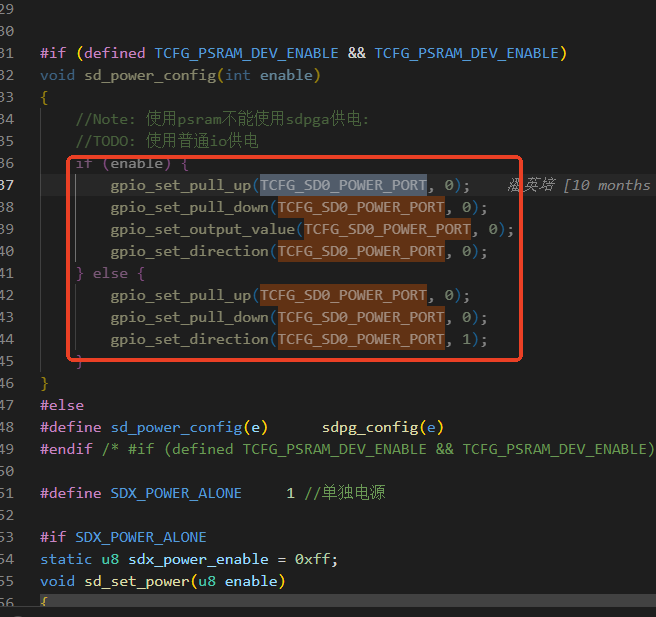The width and height of the screenshot is (656, 617).
Task: Click the sdx_power_enable variable declaration
Action: coord(198,559)
